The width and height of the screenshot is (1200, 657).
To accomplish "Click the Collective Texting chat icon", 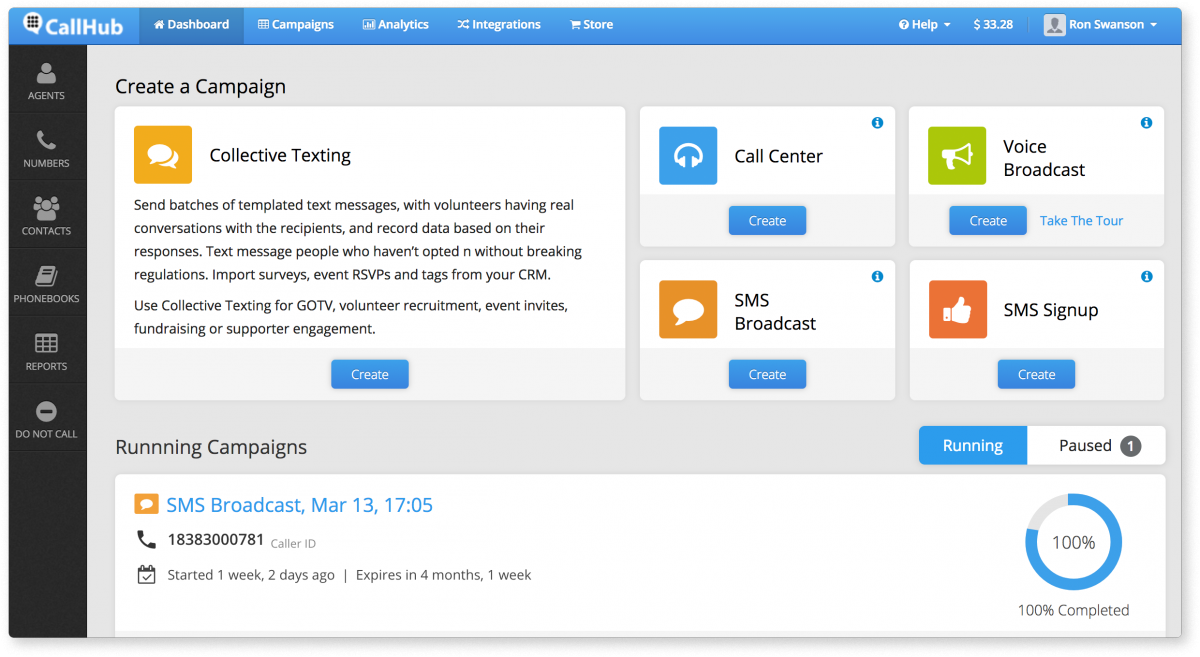I will pyautogui.click(x=163, y=155).
